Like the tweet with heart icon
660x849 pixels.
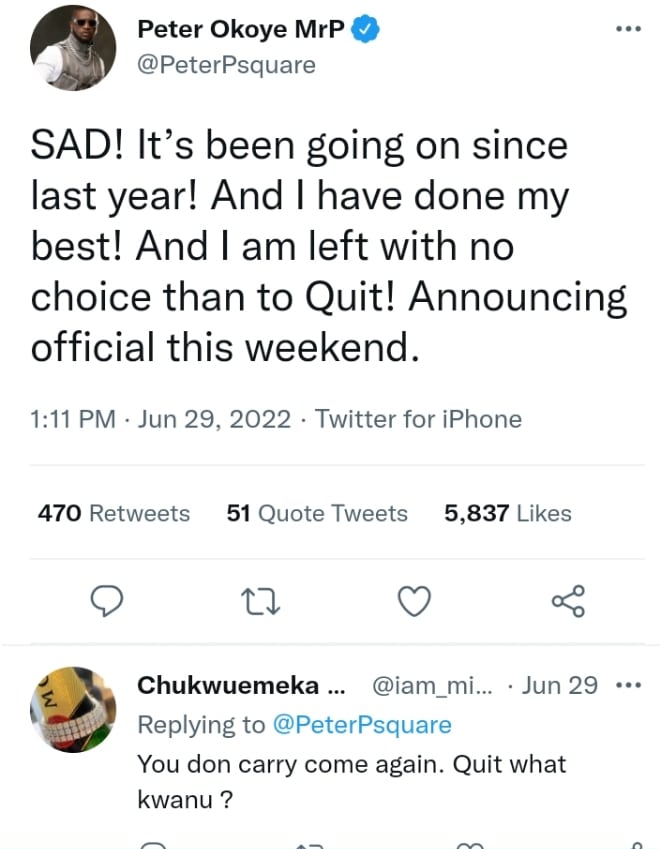pos(414,600)
